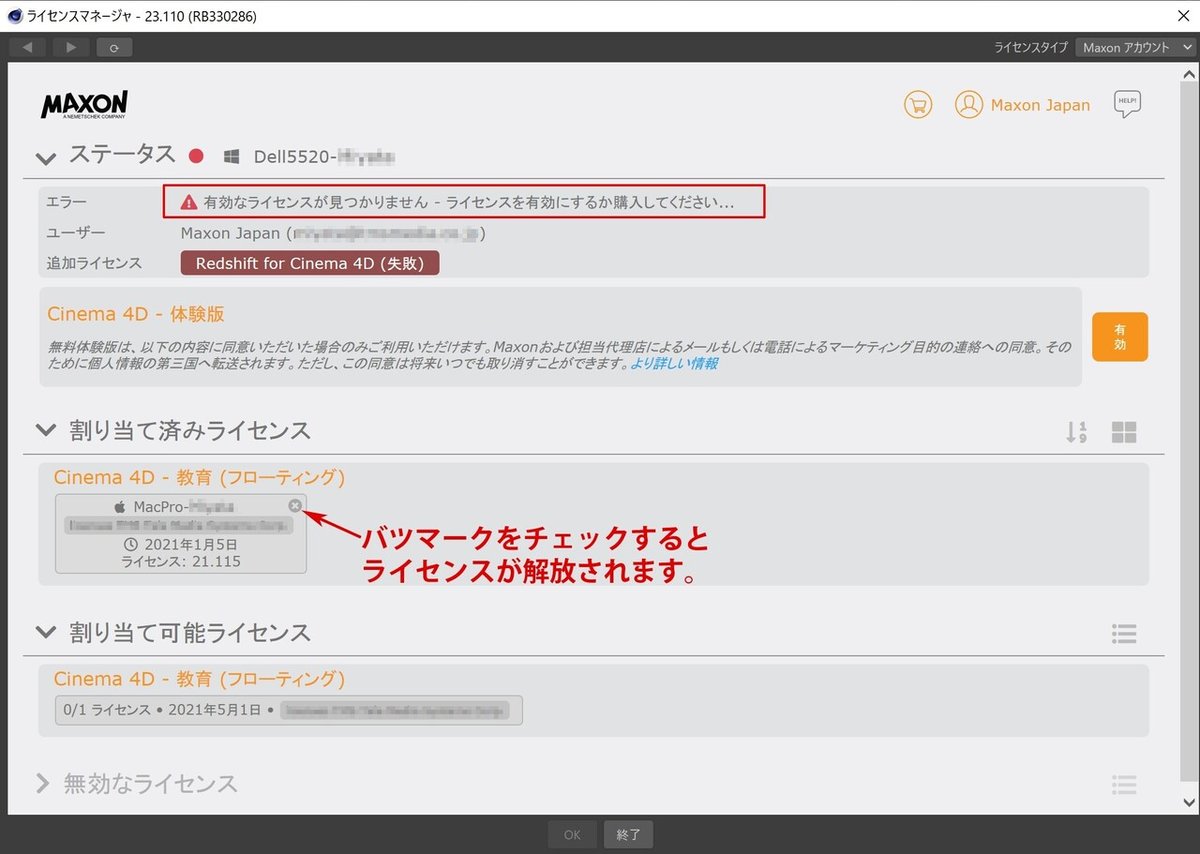Click the Cinema 4D - 体験版 heading

[x=136, y=314]
